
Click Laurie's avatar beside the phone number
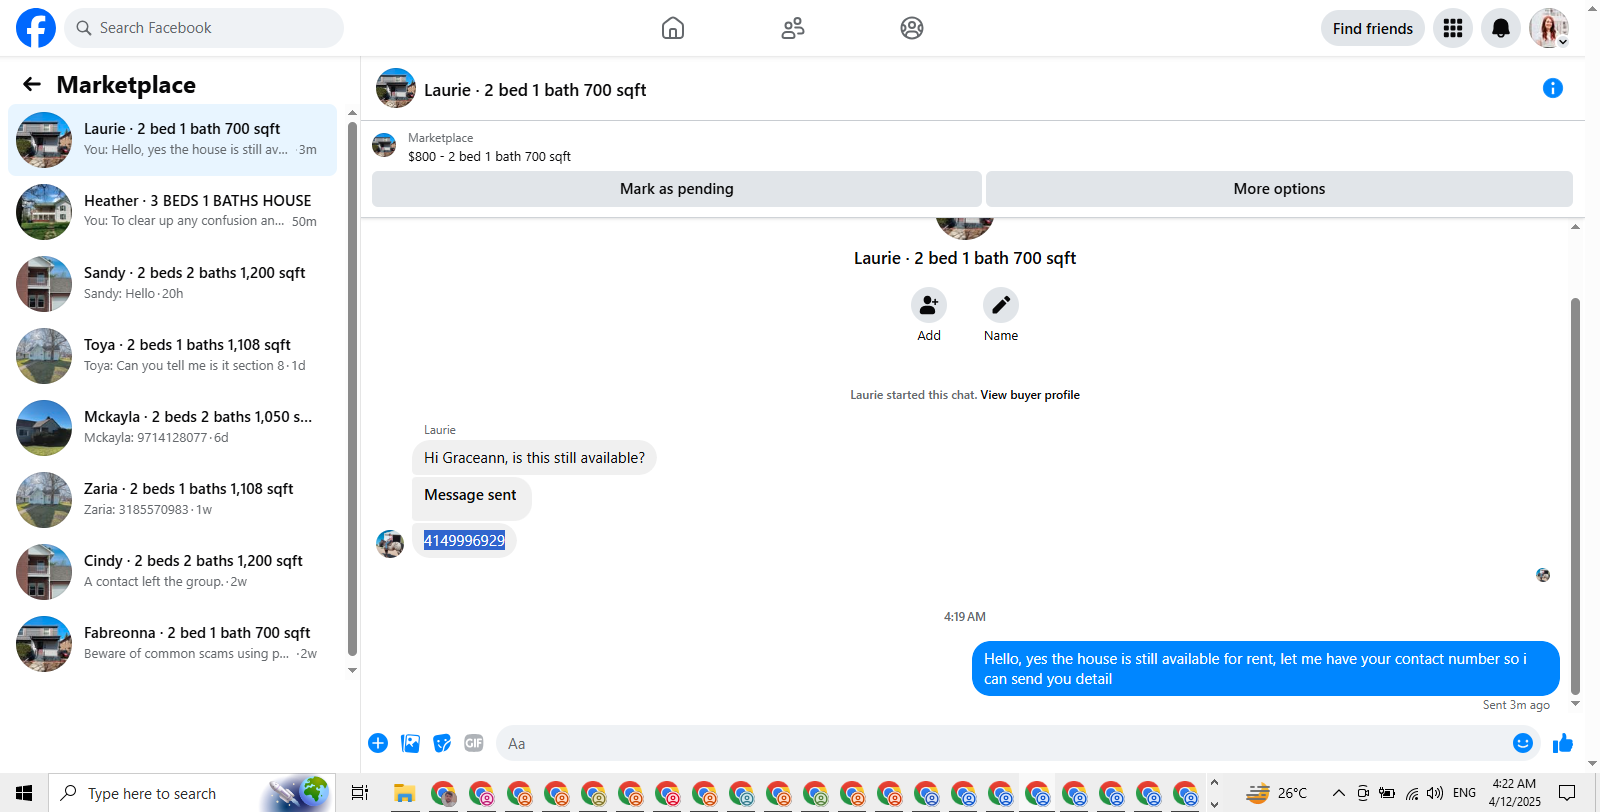[390, 544]
